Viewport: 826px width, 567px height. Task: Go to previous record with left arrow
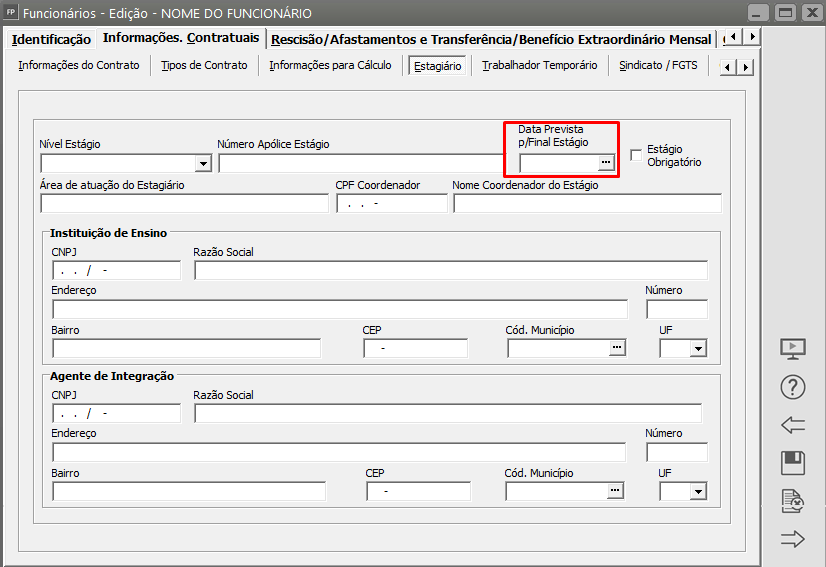793,425
